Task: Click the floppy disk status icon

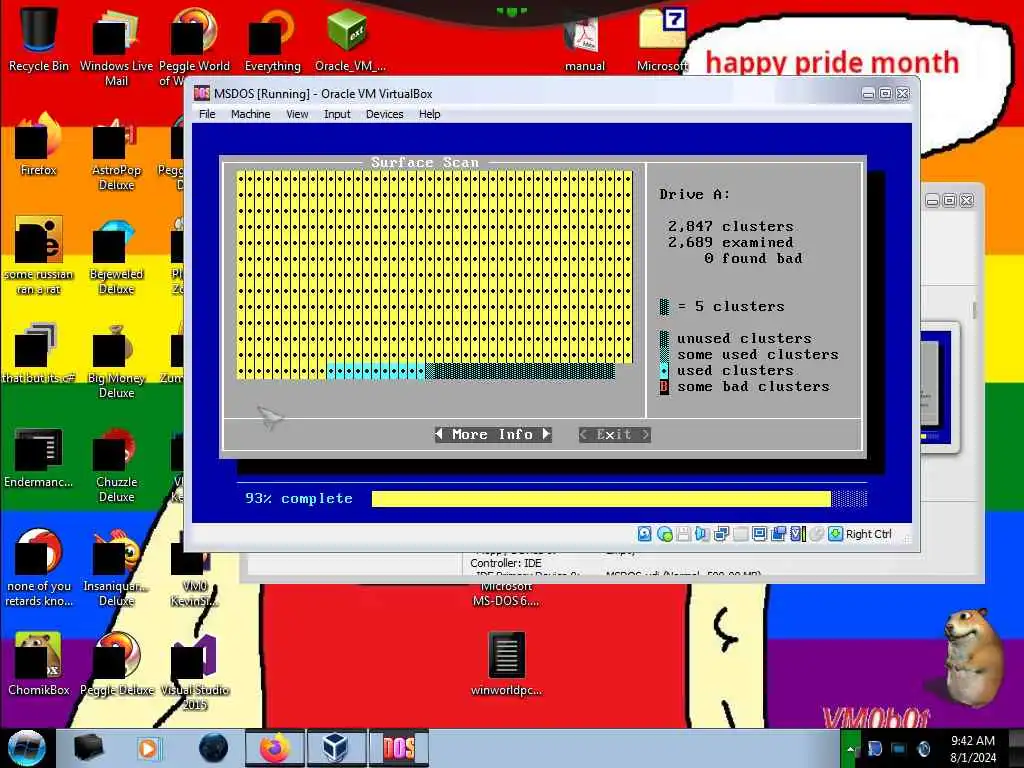Action: pyautogui.click(x=683, y=534)
